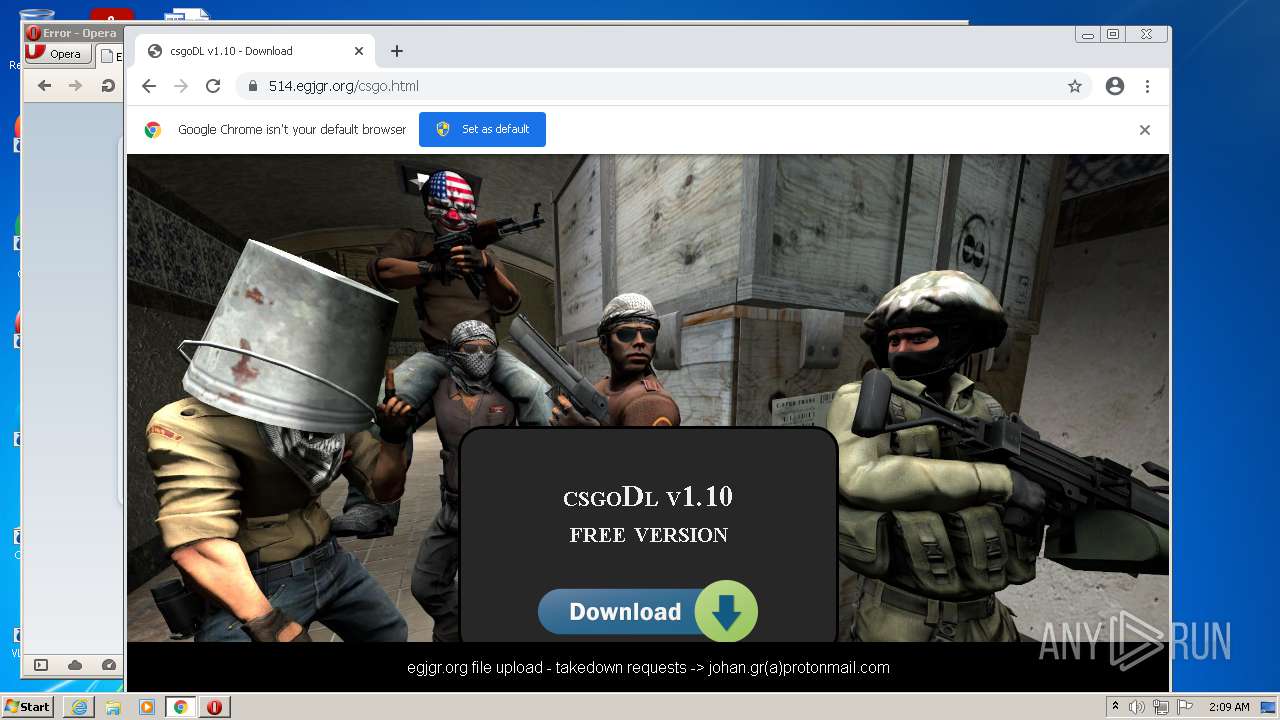The height and width of the screenshot is (720, 1280).
Task: Open Opera Link cloud icon
Action: tap(75, 665)
